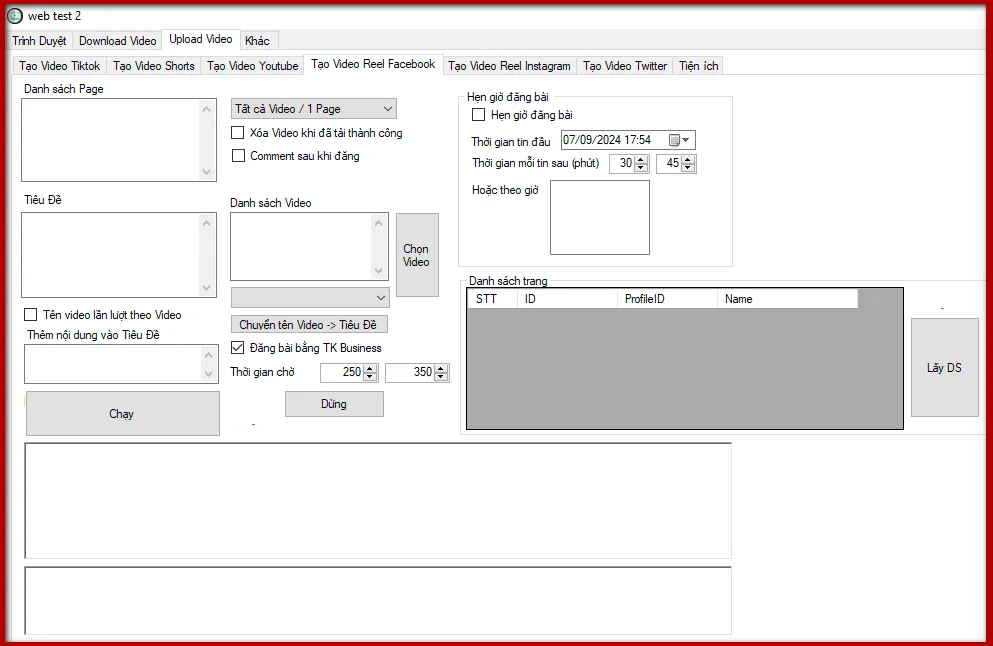Increase the 30 minutes spinner value

point(641,160)
